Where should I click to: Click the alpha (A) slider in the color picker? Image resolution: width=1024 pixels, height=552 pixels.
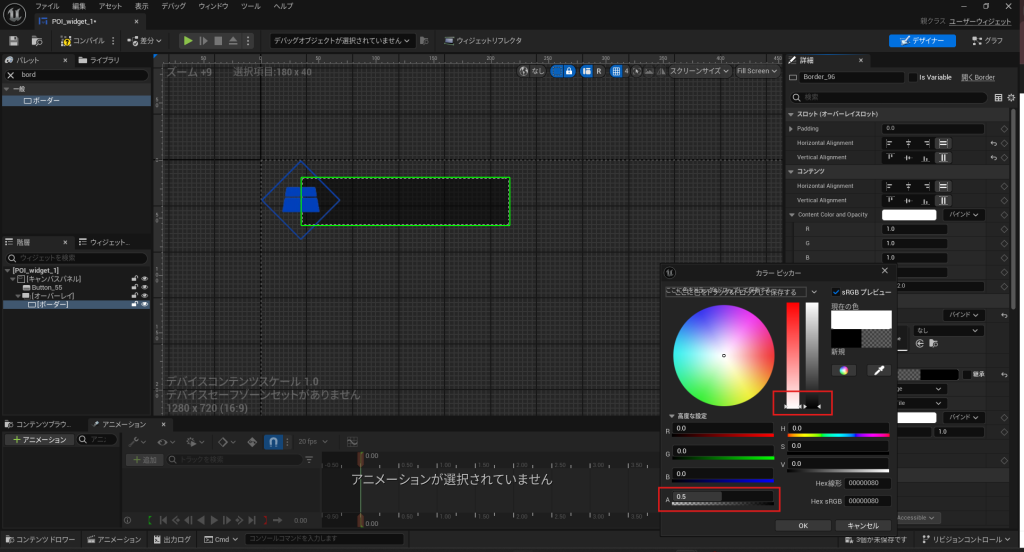723,496
